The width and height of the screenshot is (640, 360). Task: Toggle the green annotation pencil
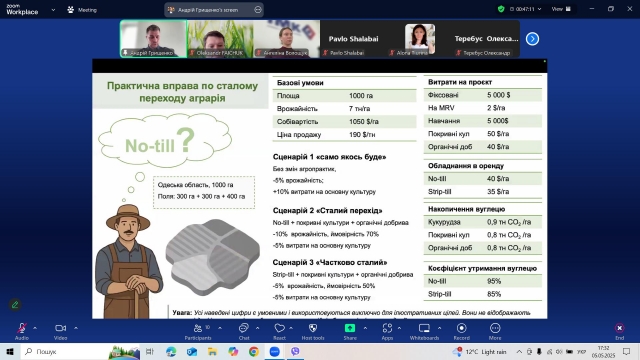15,304
